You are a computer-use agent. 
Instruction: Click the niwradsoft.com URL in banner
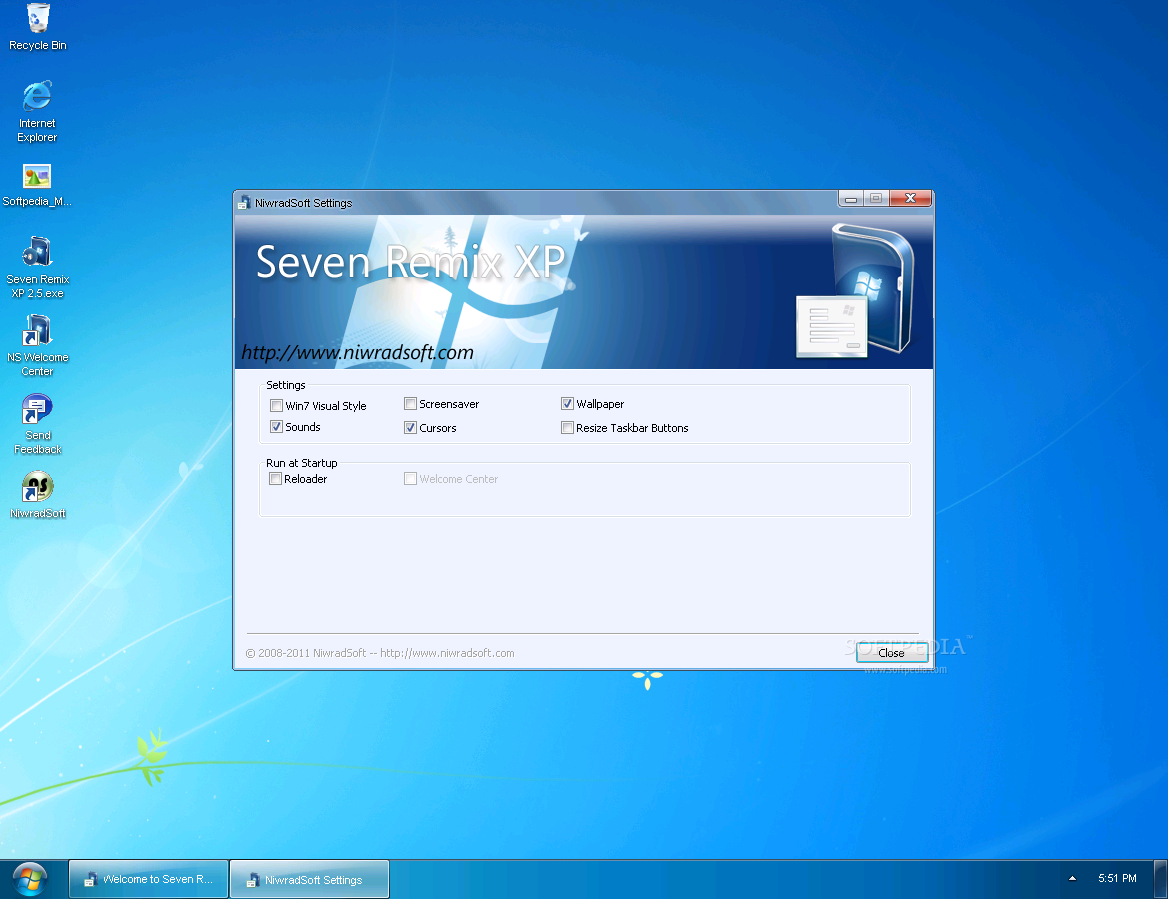(358, 352)
